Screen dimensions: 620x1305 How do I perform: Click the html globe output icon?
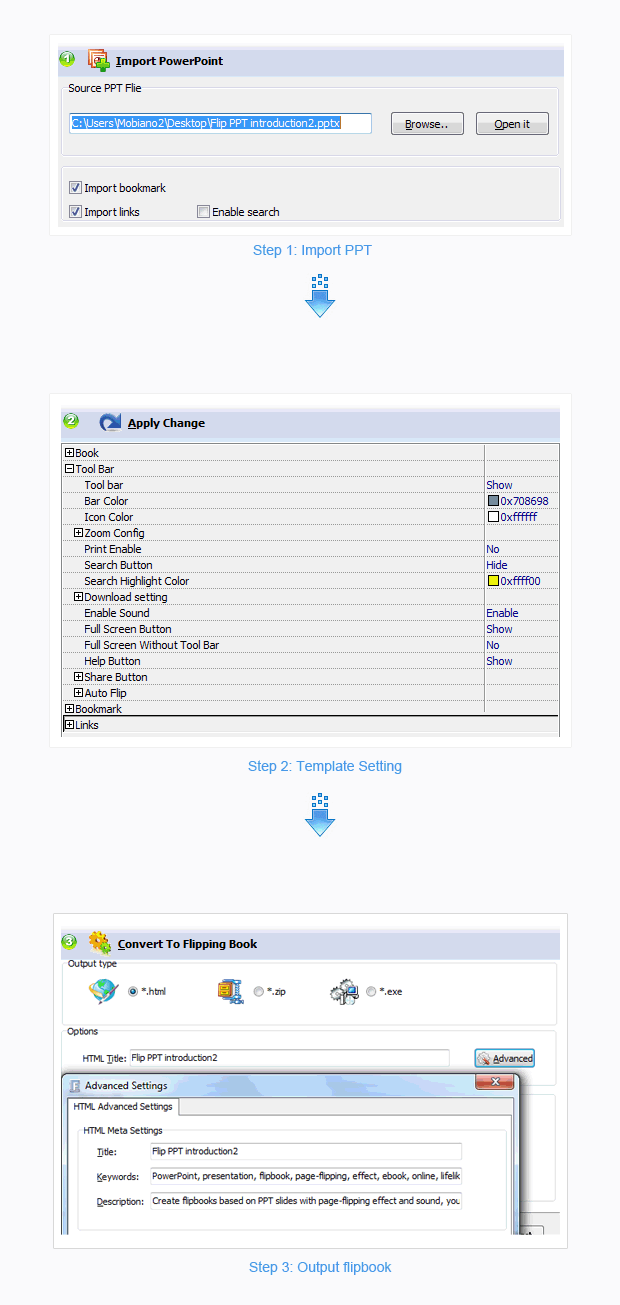click(103, 991)
